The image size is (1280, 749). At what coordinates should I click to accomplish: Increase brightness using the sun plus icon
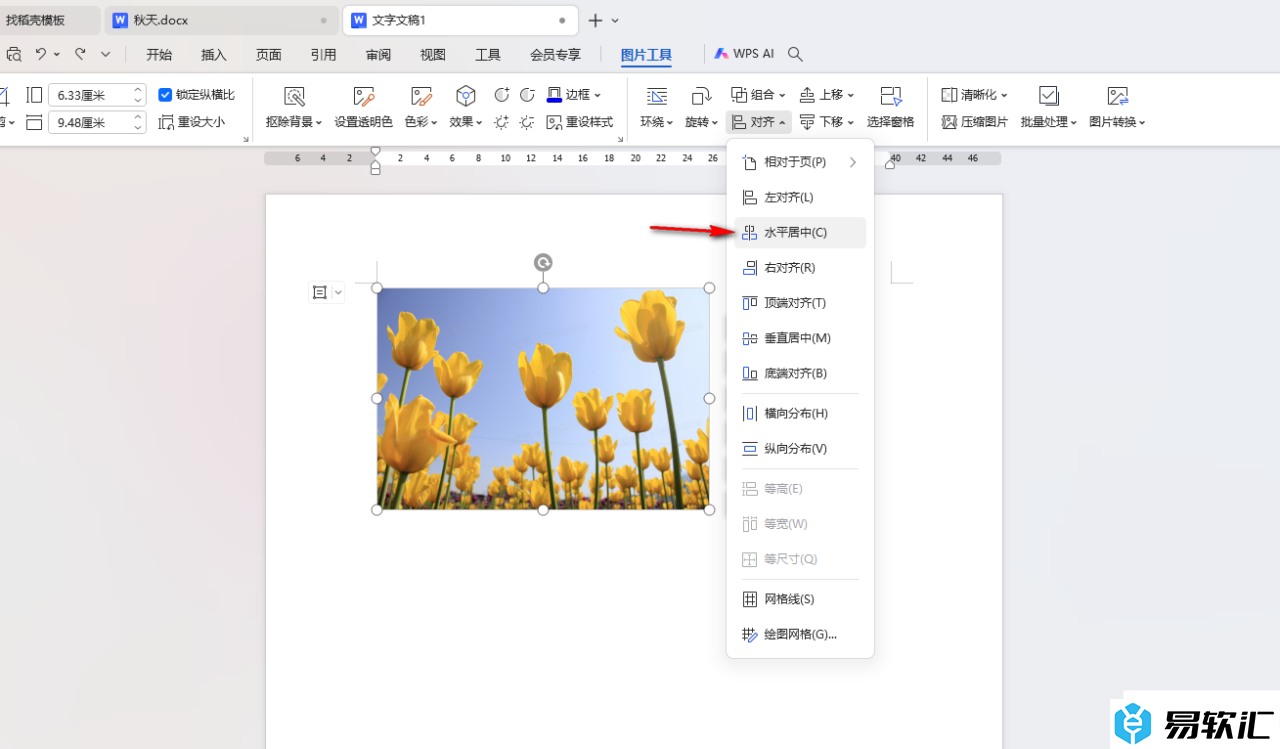point(502,122)
